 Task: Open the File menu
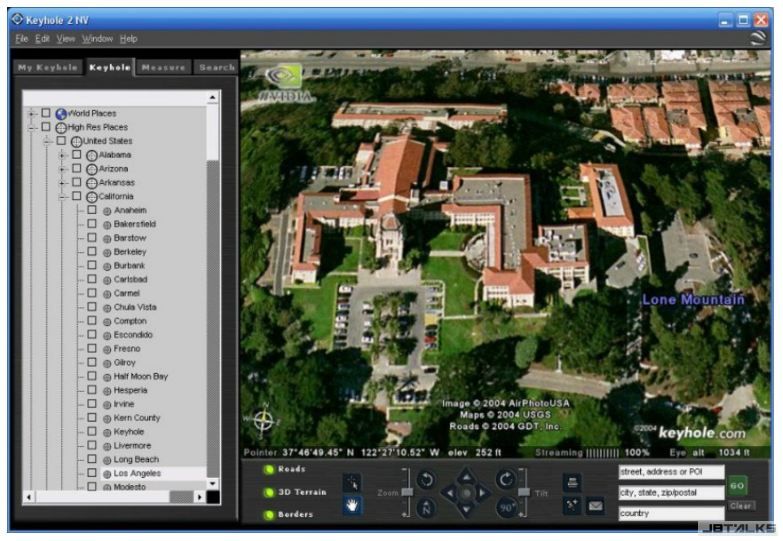(x=21, y=38)
